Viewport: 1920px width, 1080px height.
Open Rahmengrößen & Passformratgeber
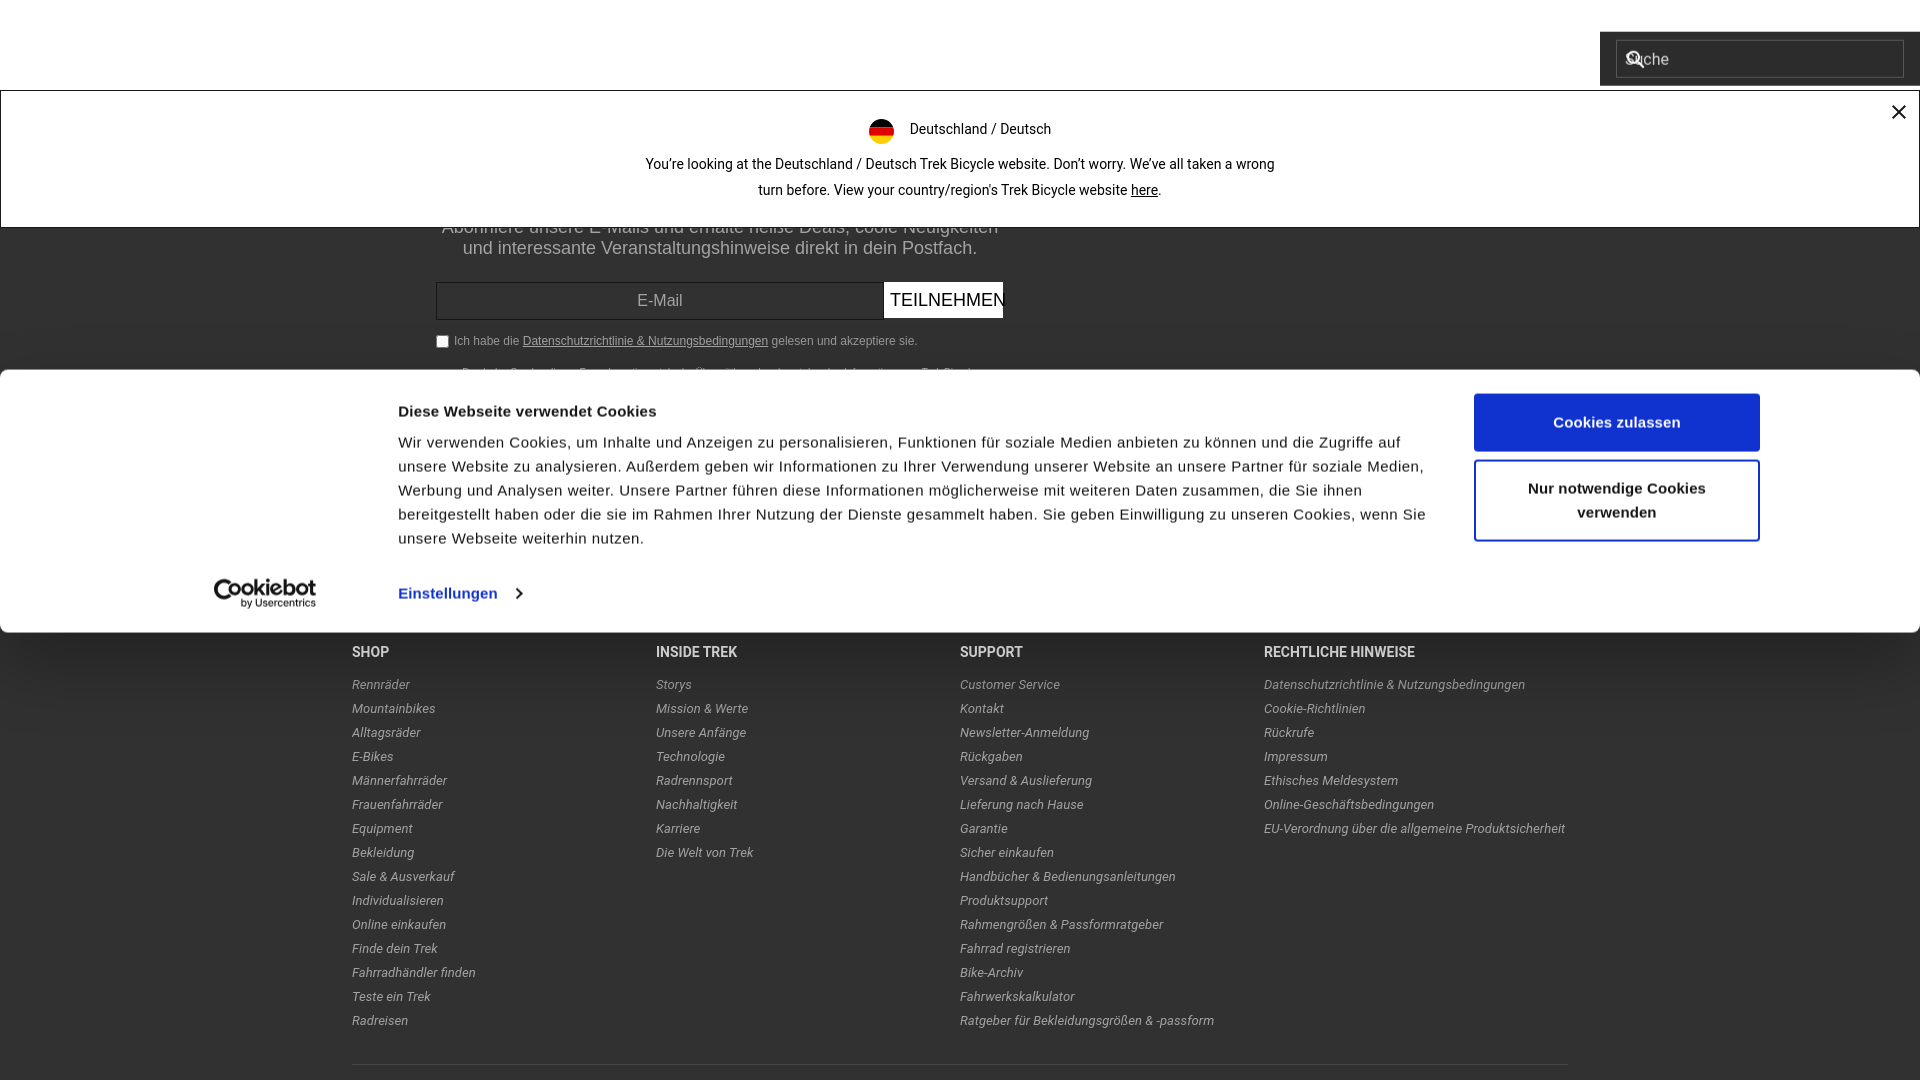(1061, 925)
